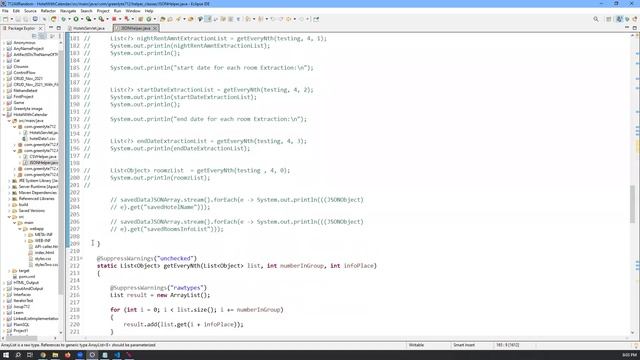Image resolution: width=640 pixels, height=360 pixels.
Task: Click line number 209 in editor gutter
Action: click(75, 244)
